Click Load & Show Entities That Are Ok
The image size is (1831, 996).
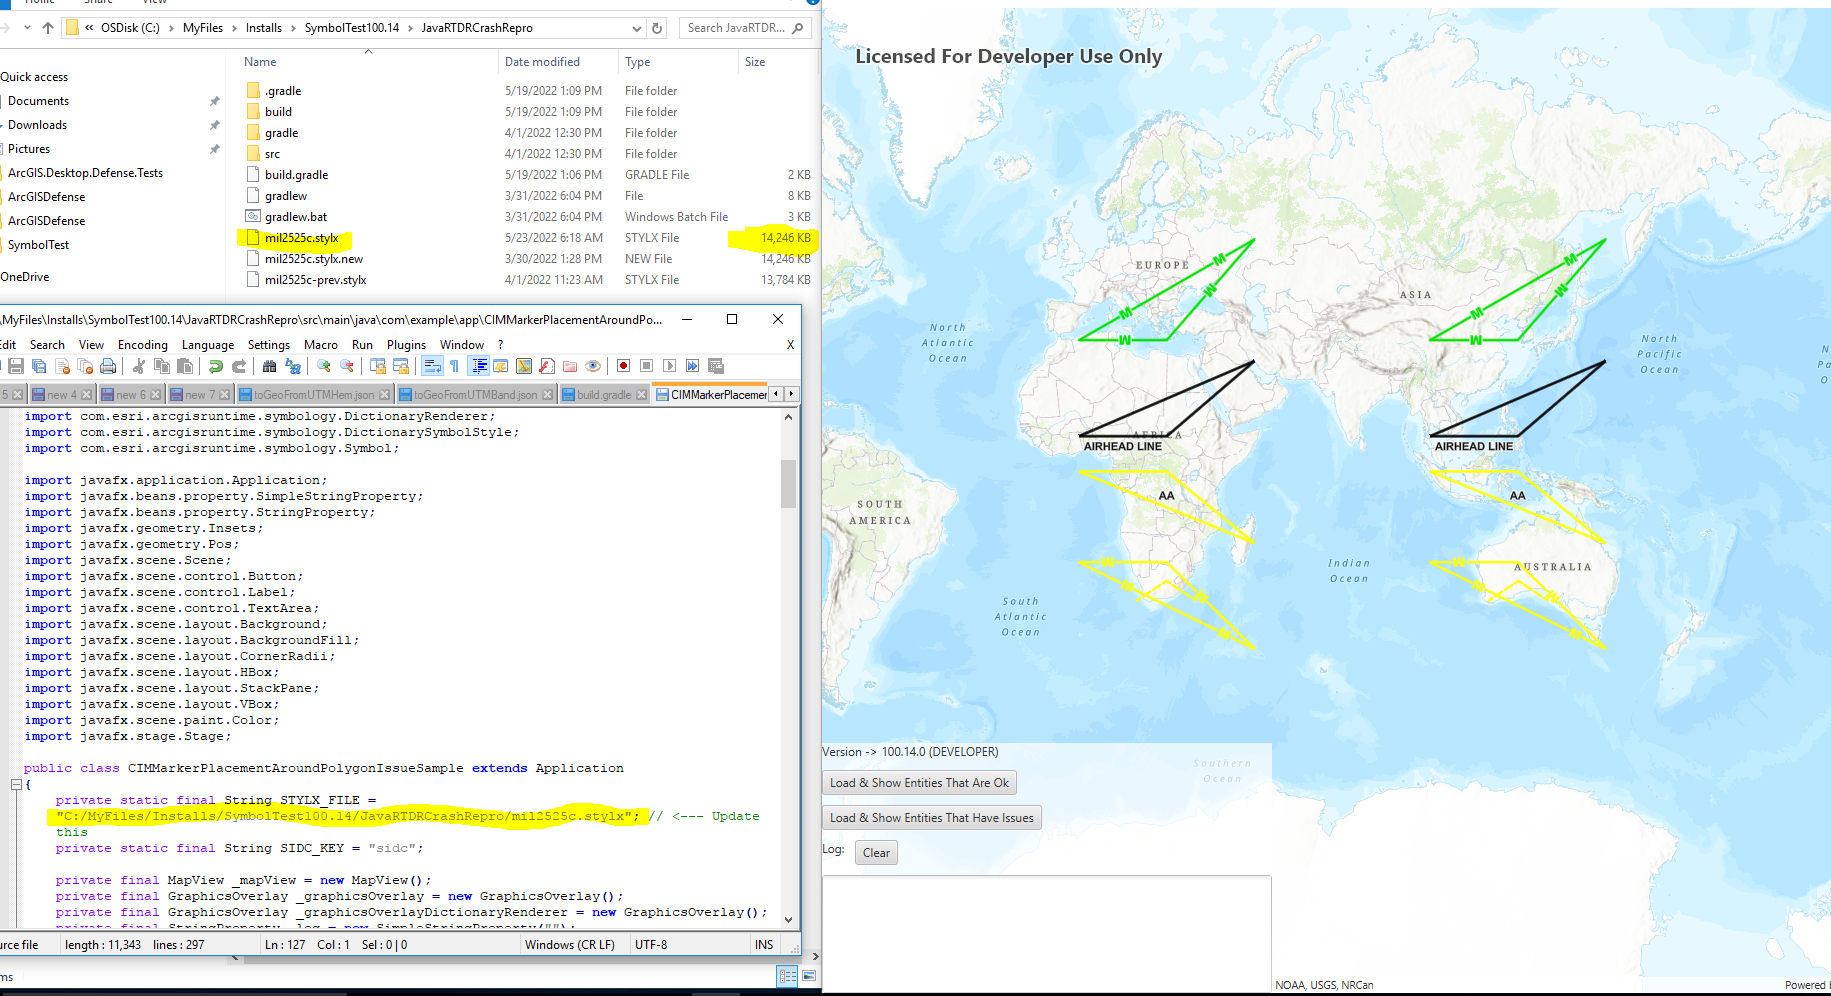[x=919, y=783]
